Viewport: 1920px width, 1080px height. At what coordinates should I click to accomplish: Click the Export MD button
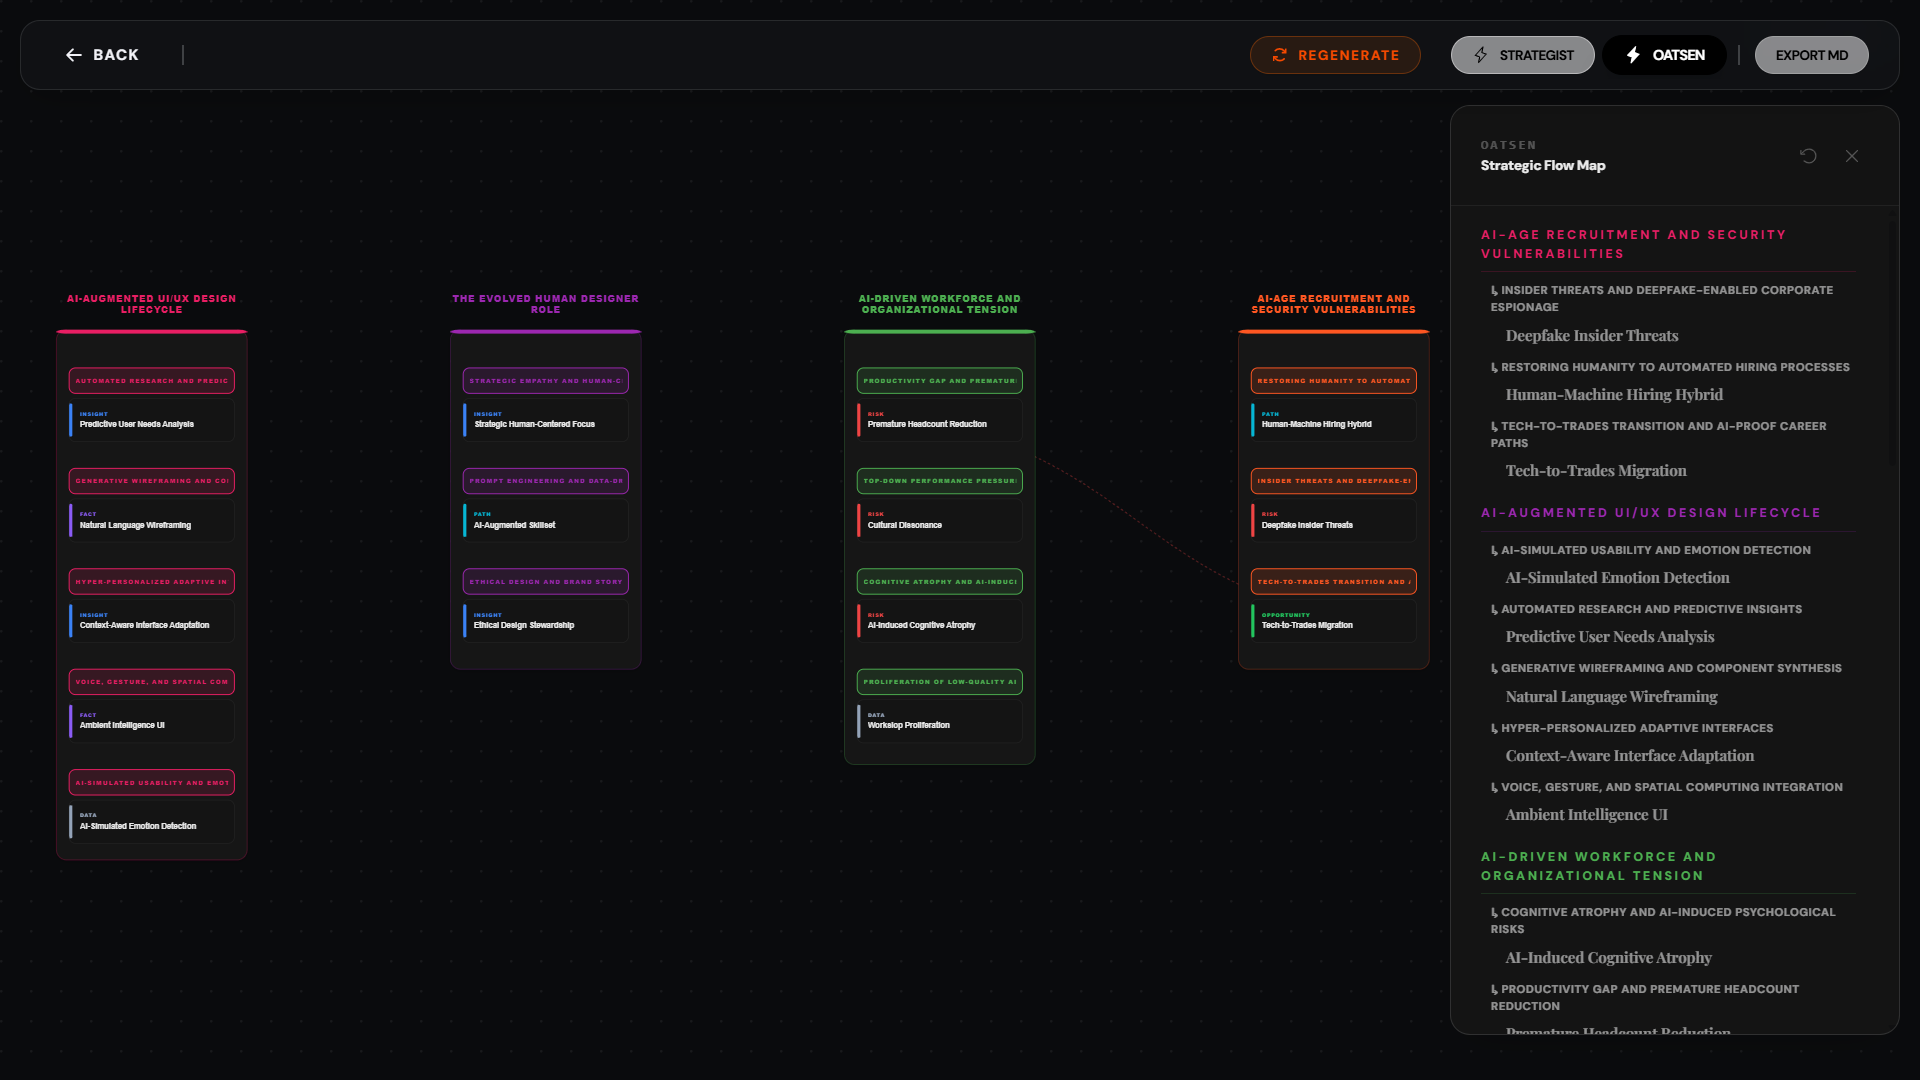1811,55
